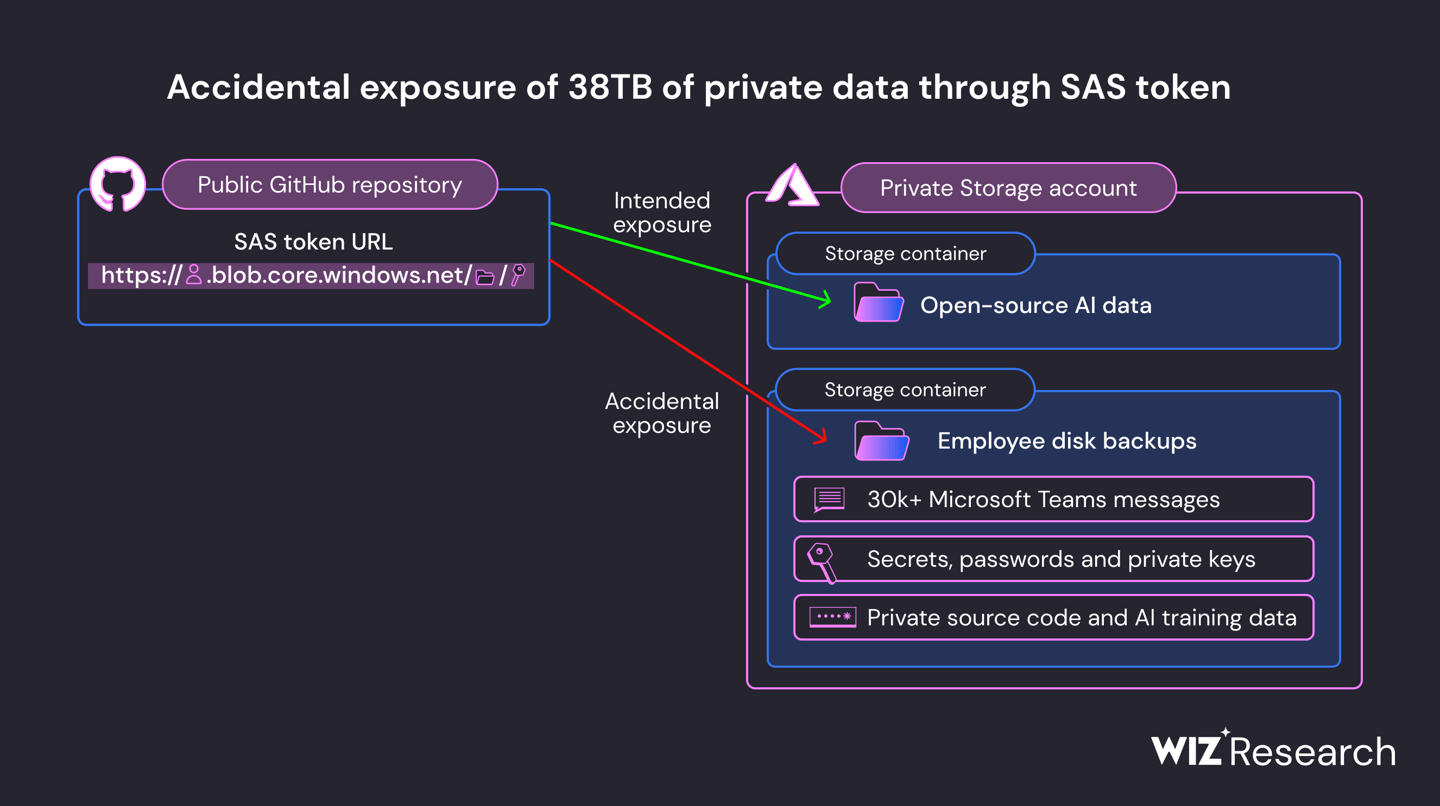Click the user icon in the SAS URL
Viewport: 1440px width, 806px height.
(x=196, y=275)
